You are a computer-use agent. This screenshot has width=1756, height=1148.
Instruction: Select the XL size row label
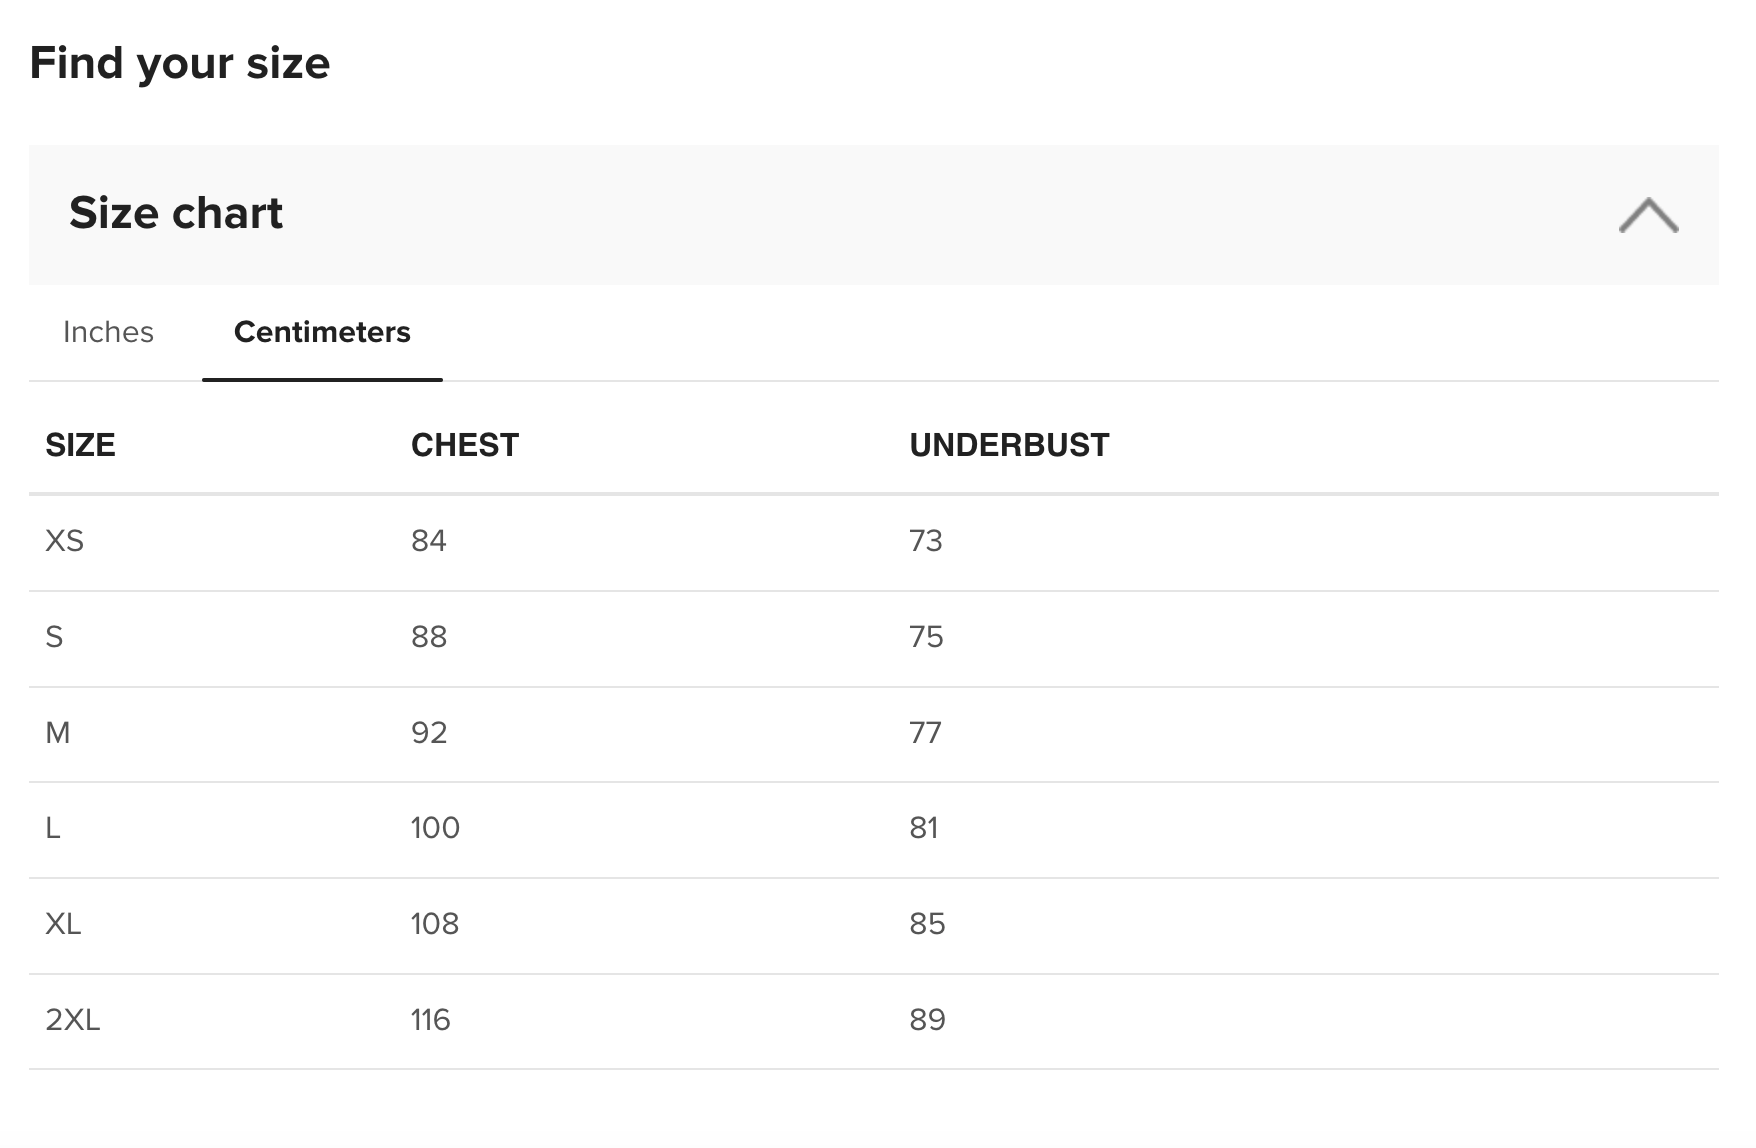63,924
